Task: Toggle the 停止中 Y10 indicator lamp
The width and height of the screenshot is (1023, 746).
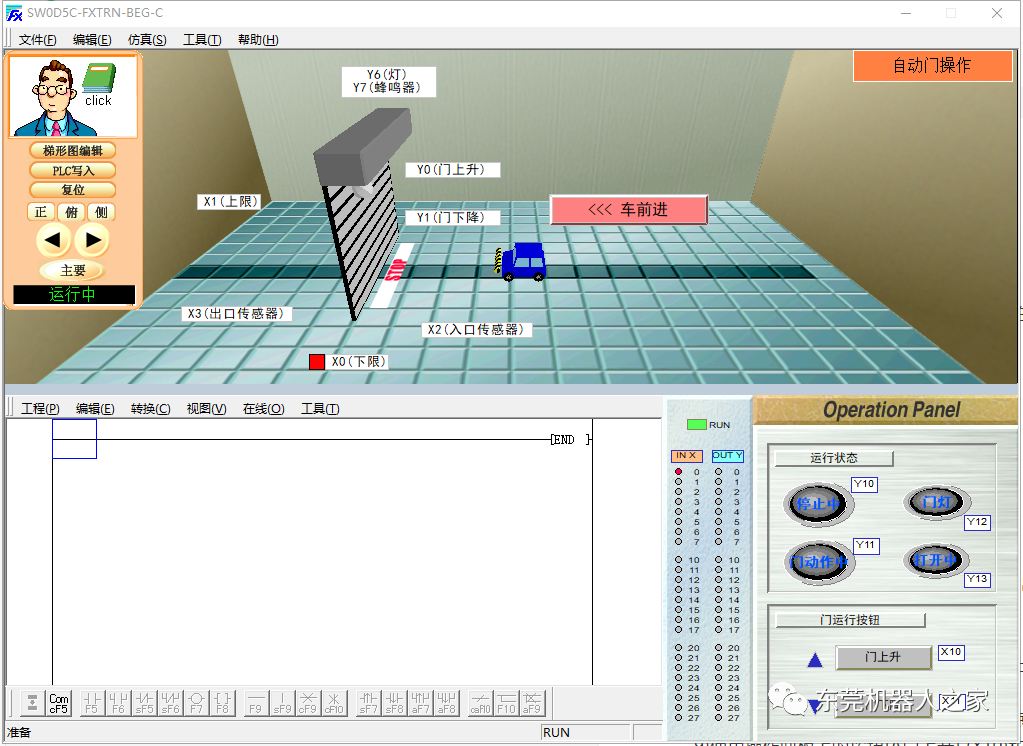Action: pos(819,504)
